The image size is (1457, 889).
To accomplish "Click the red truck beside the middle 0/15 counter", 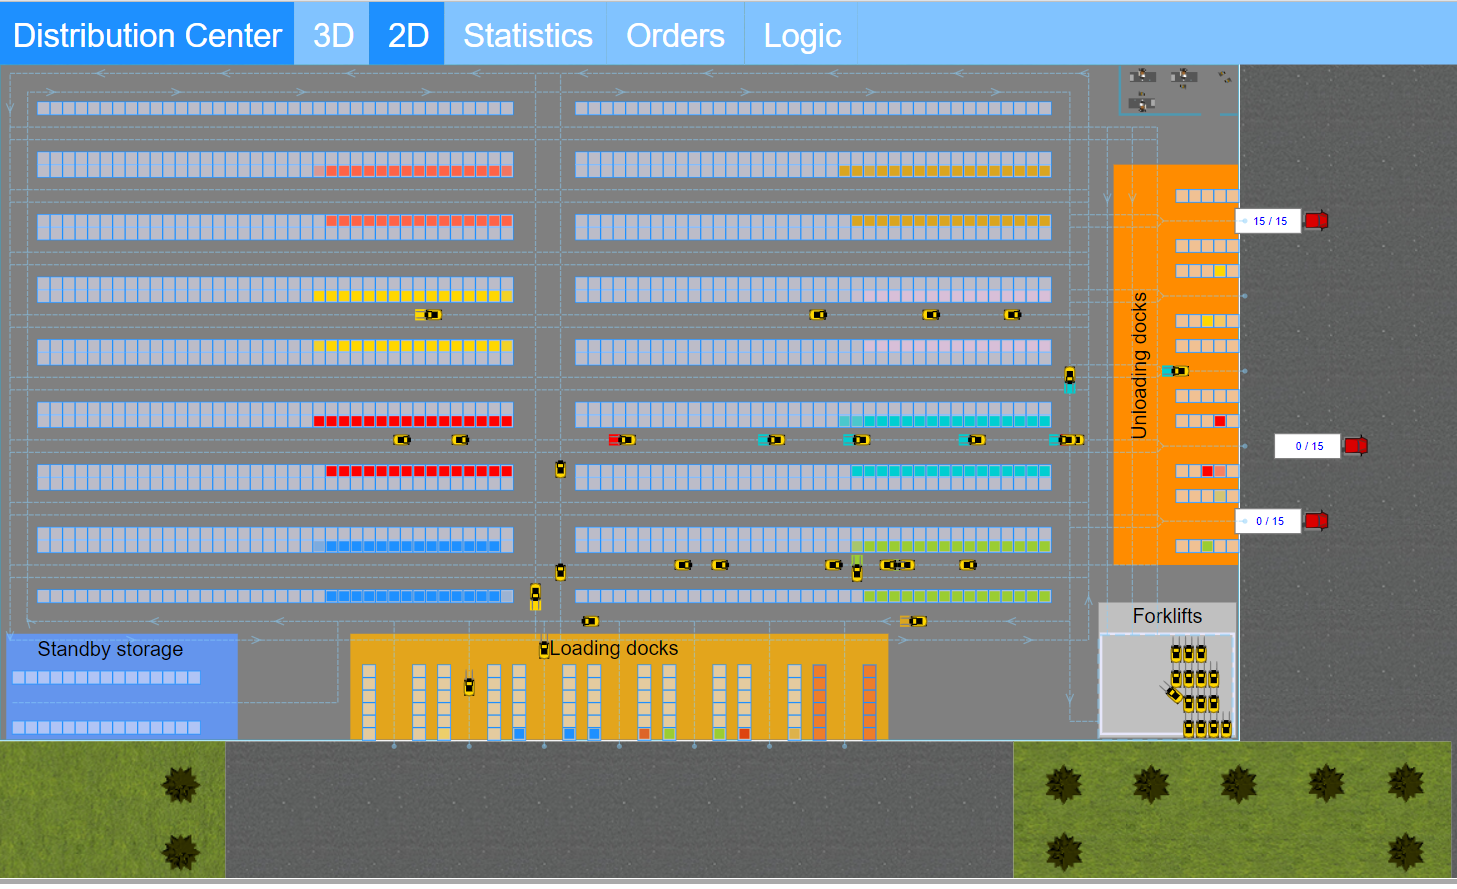I will click(x=1356, y=445).
